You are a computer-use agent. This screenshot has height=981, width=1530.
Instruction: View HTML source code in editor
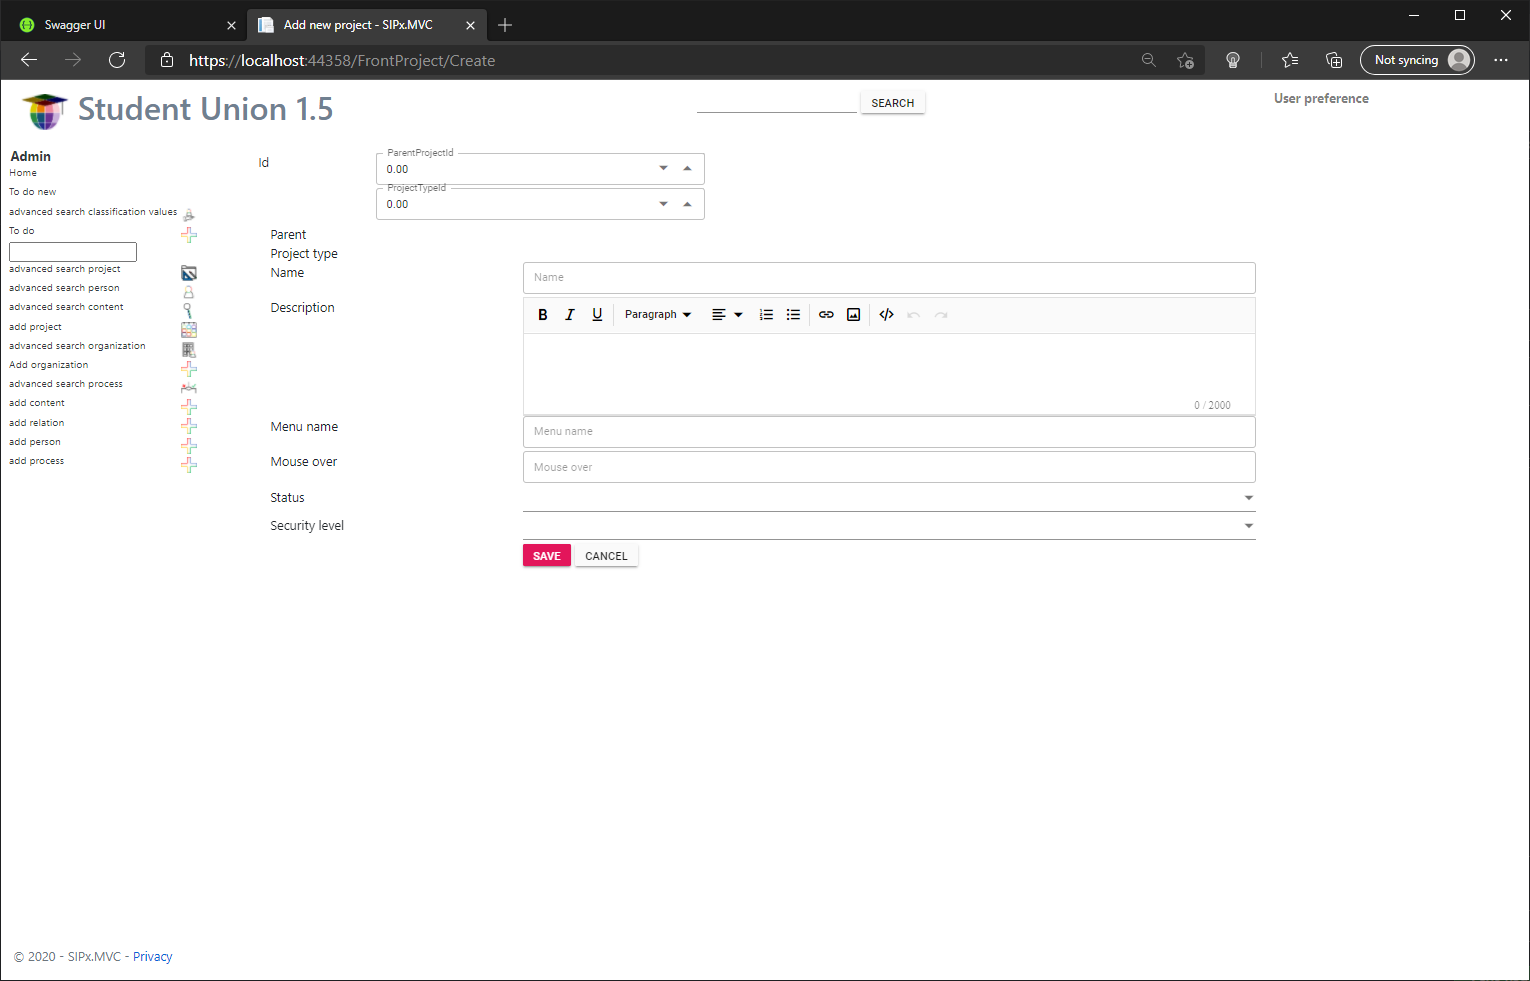pyautogui.click(x=886, y=314)
